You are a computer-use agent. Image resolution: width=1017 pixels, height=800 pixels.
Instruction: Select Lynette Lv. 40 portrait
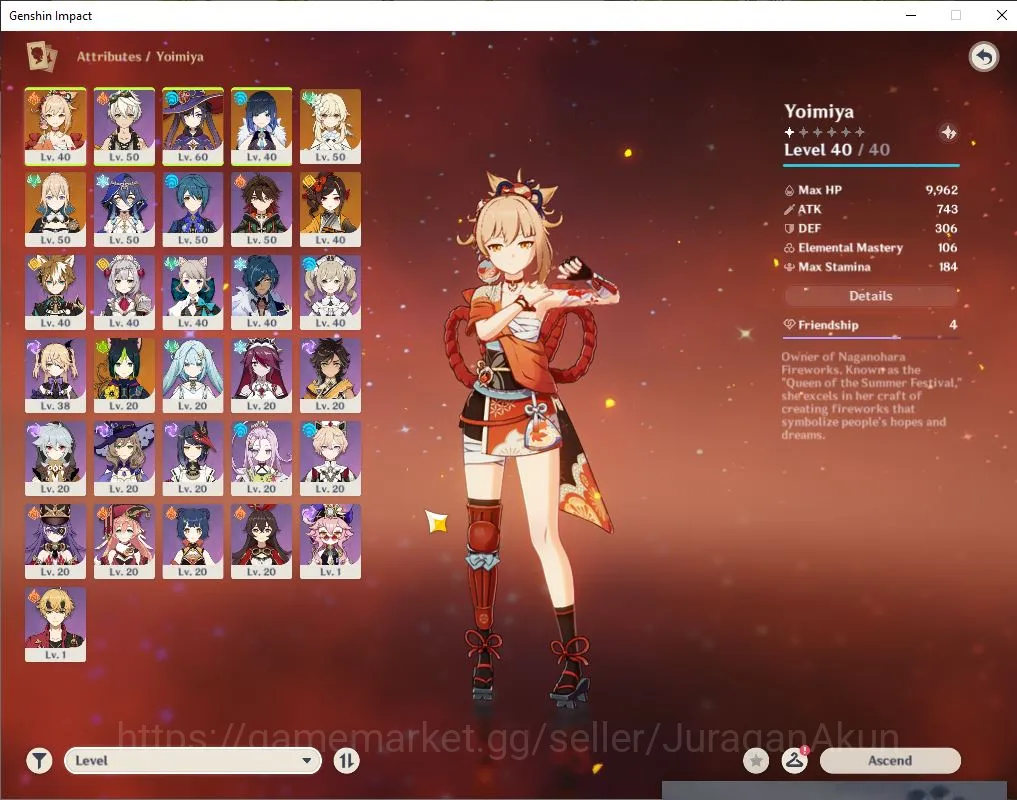(x=193, y=293)
